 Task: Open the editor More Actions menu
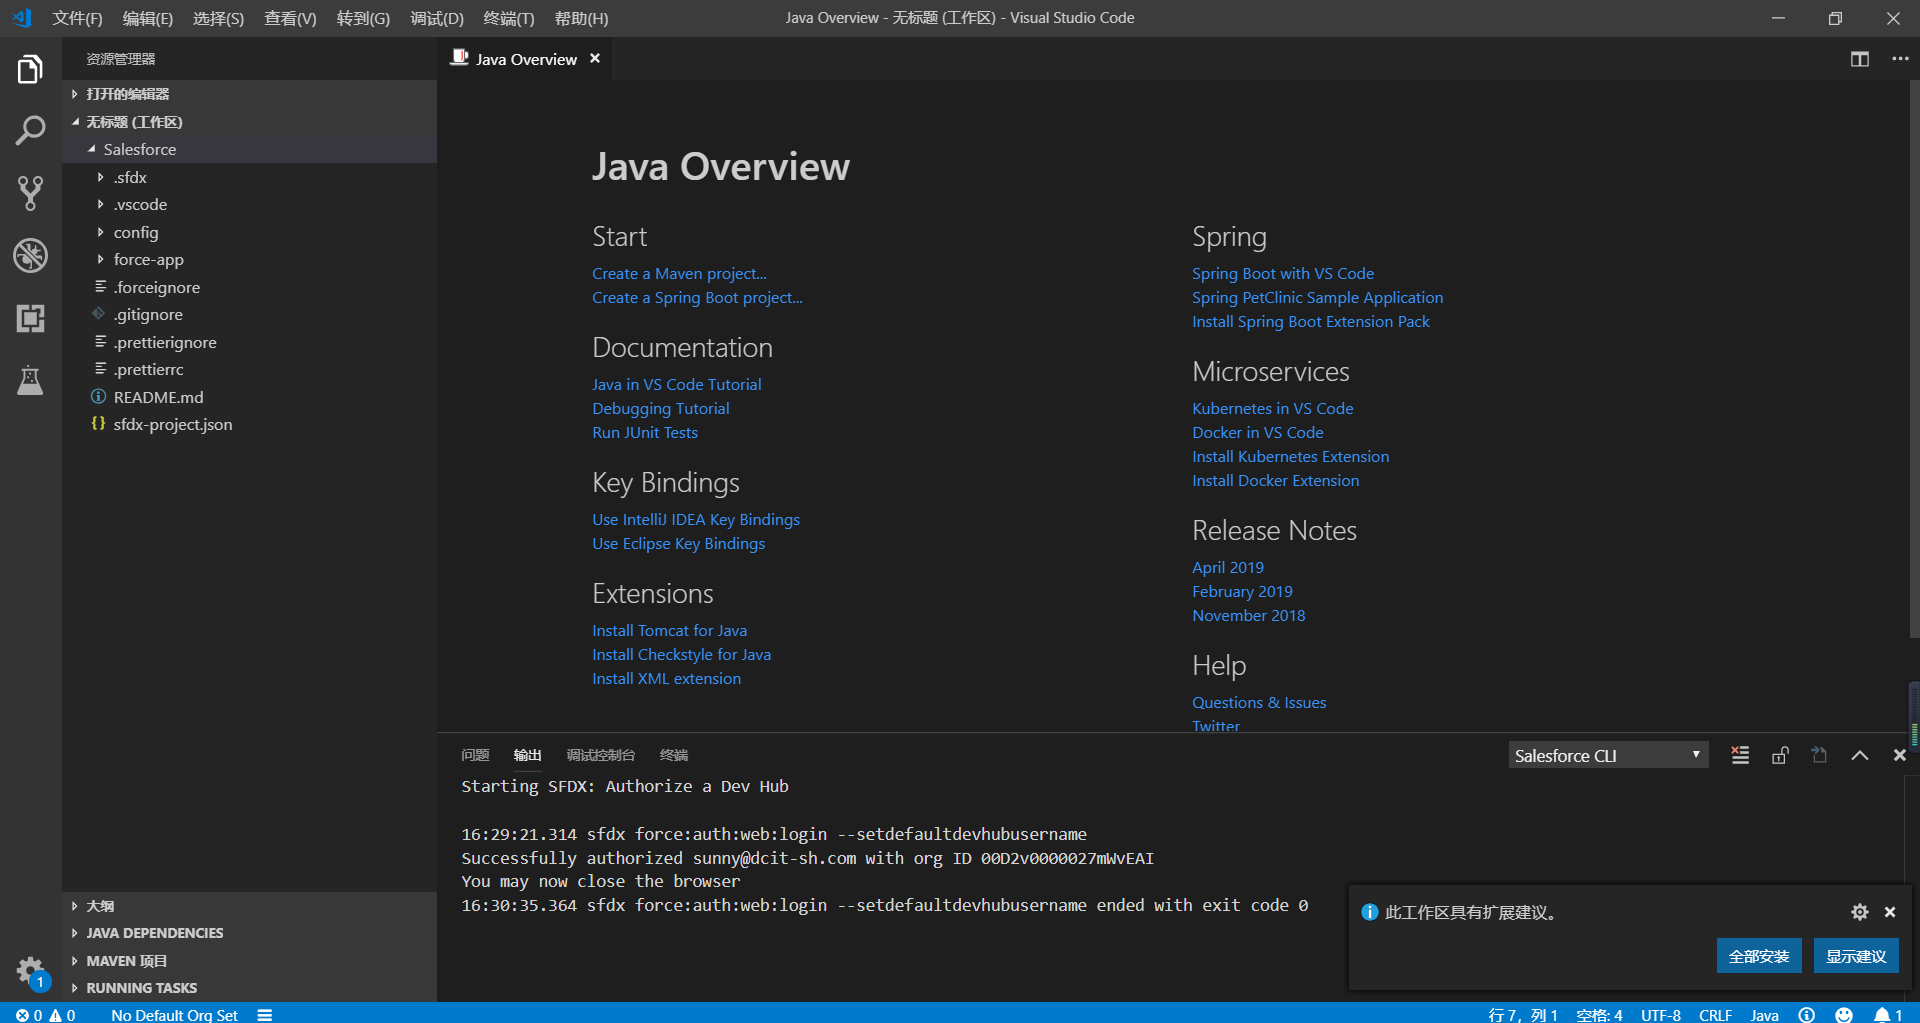pos(1900,59)
